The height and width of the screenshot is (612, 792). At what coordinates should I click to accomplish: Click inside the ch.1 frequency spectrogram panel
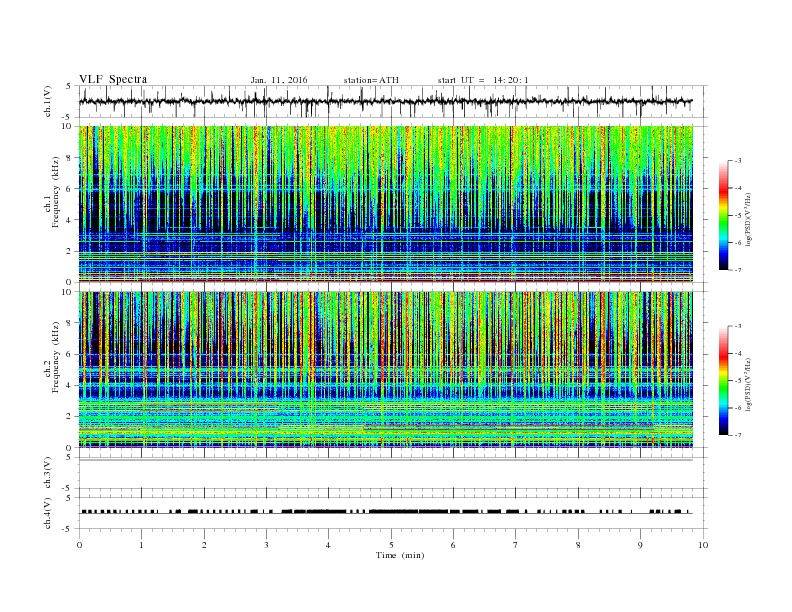tap(385, 204)
